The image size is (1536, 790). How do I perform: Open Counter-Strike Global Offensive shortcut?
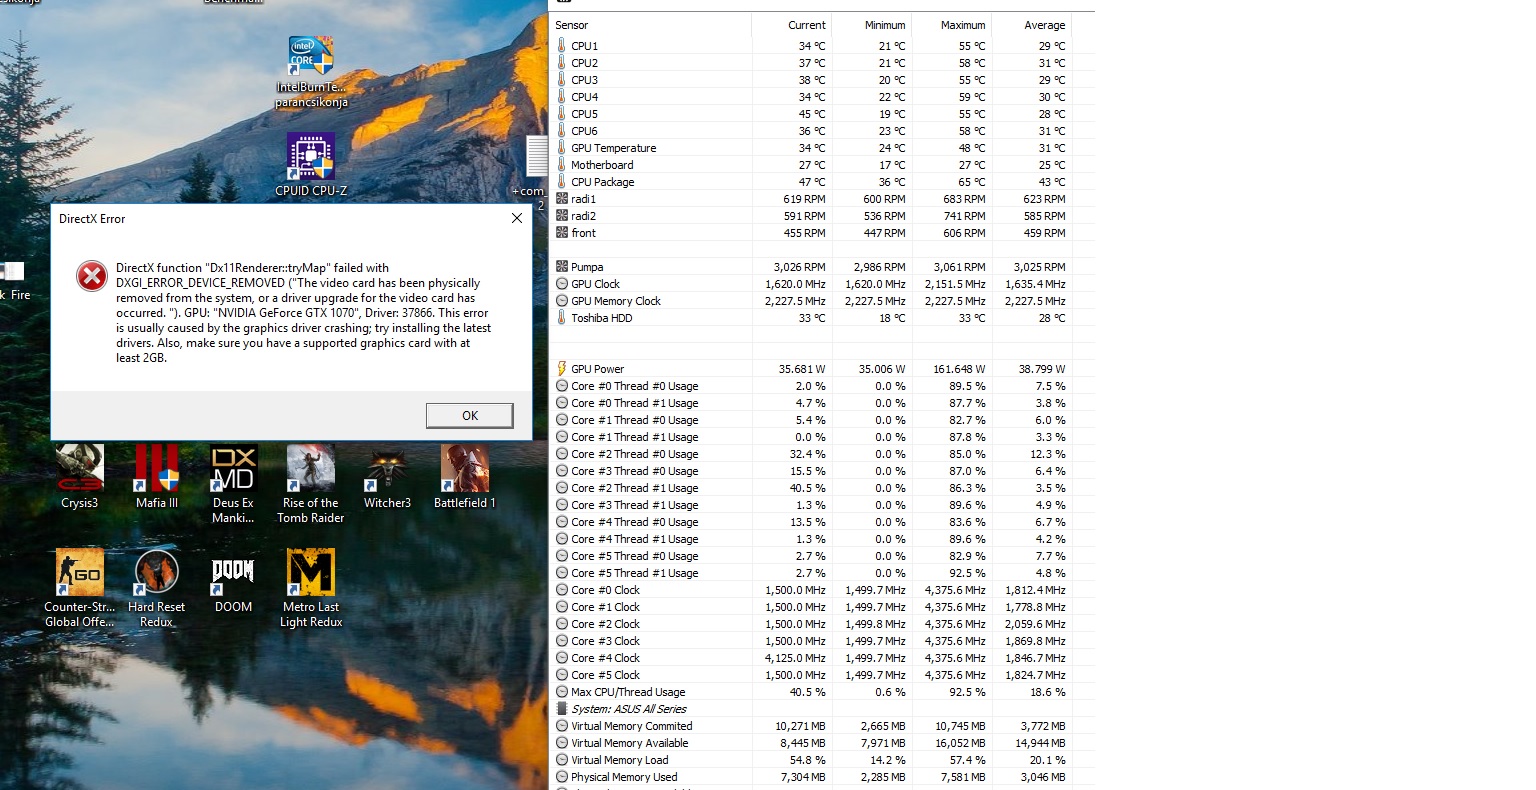pos(80,589)
